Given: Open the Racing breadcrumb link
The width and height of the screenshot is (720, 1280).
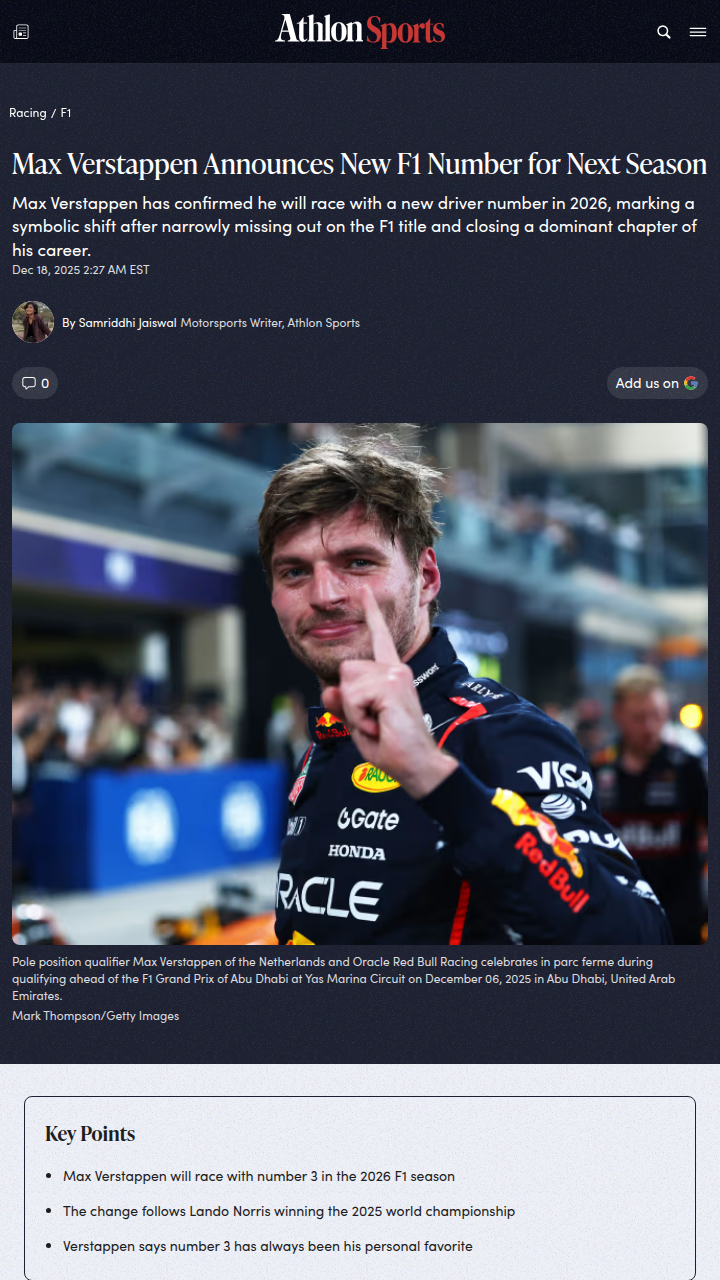Looking at the screenshot, I should click(28, 113).
